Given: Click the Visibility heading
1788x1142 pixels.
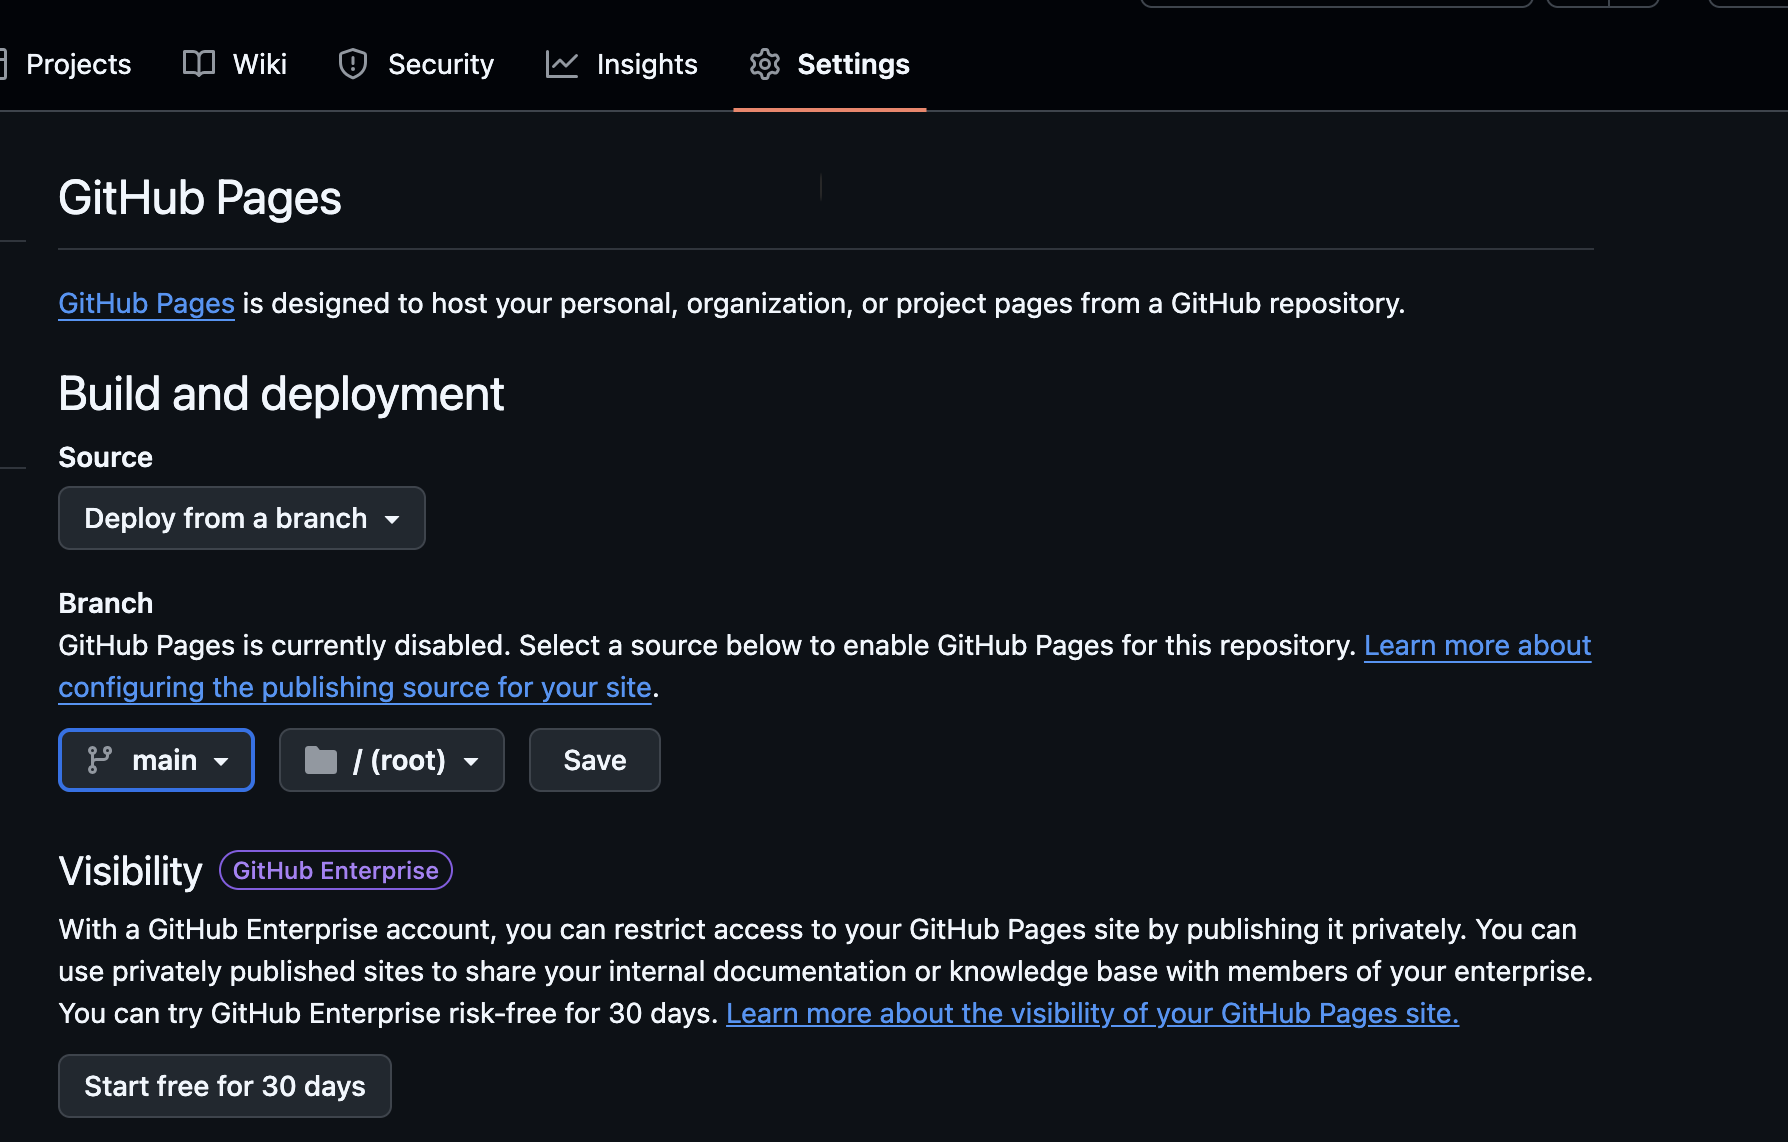Looking at the screenshot, I should click(x=130, y=871).
